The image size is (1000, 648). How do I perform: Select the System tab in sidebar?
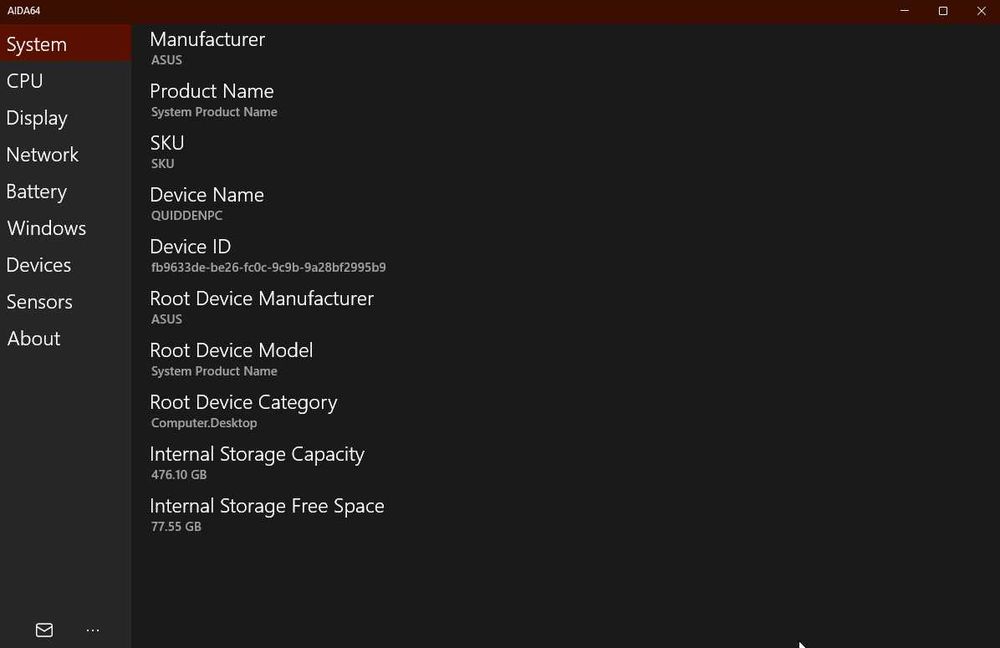pyautogui.click(x=37, y=45)
